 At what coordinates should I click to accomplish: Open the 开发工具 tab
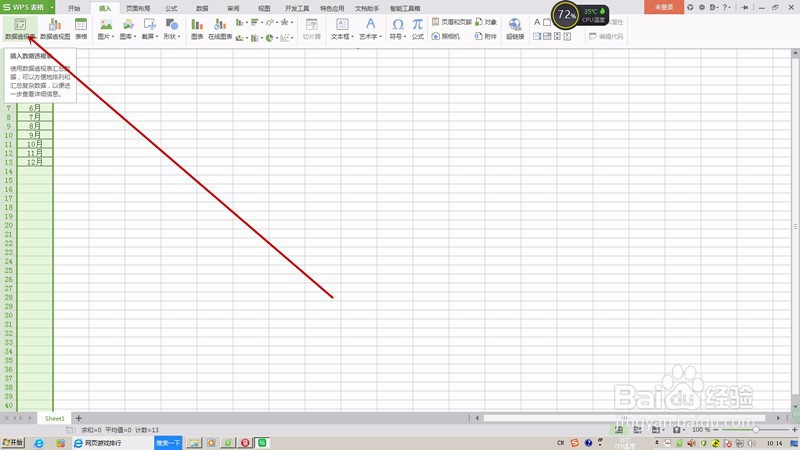(297, 8)
